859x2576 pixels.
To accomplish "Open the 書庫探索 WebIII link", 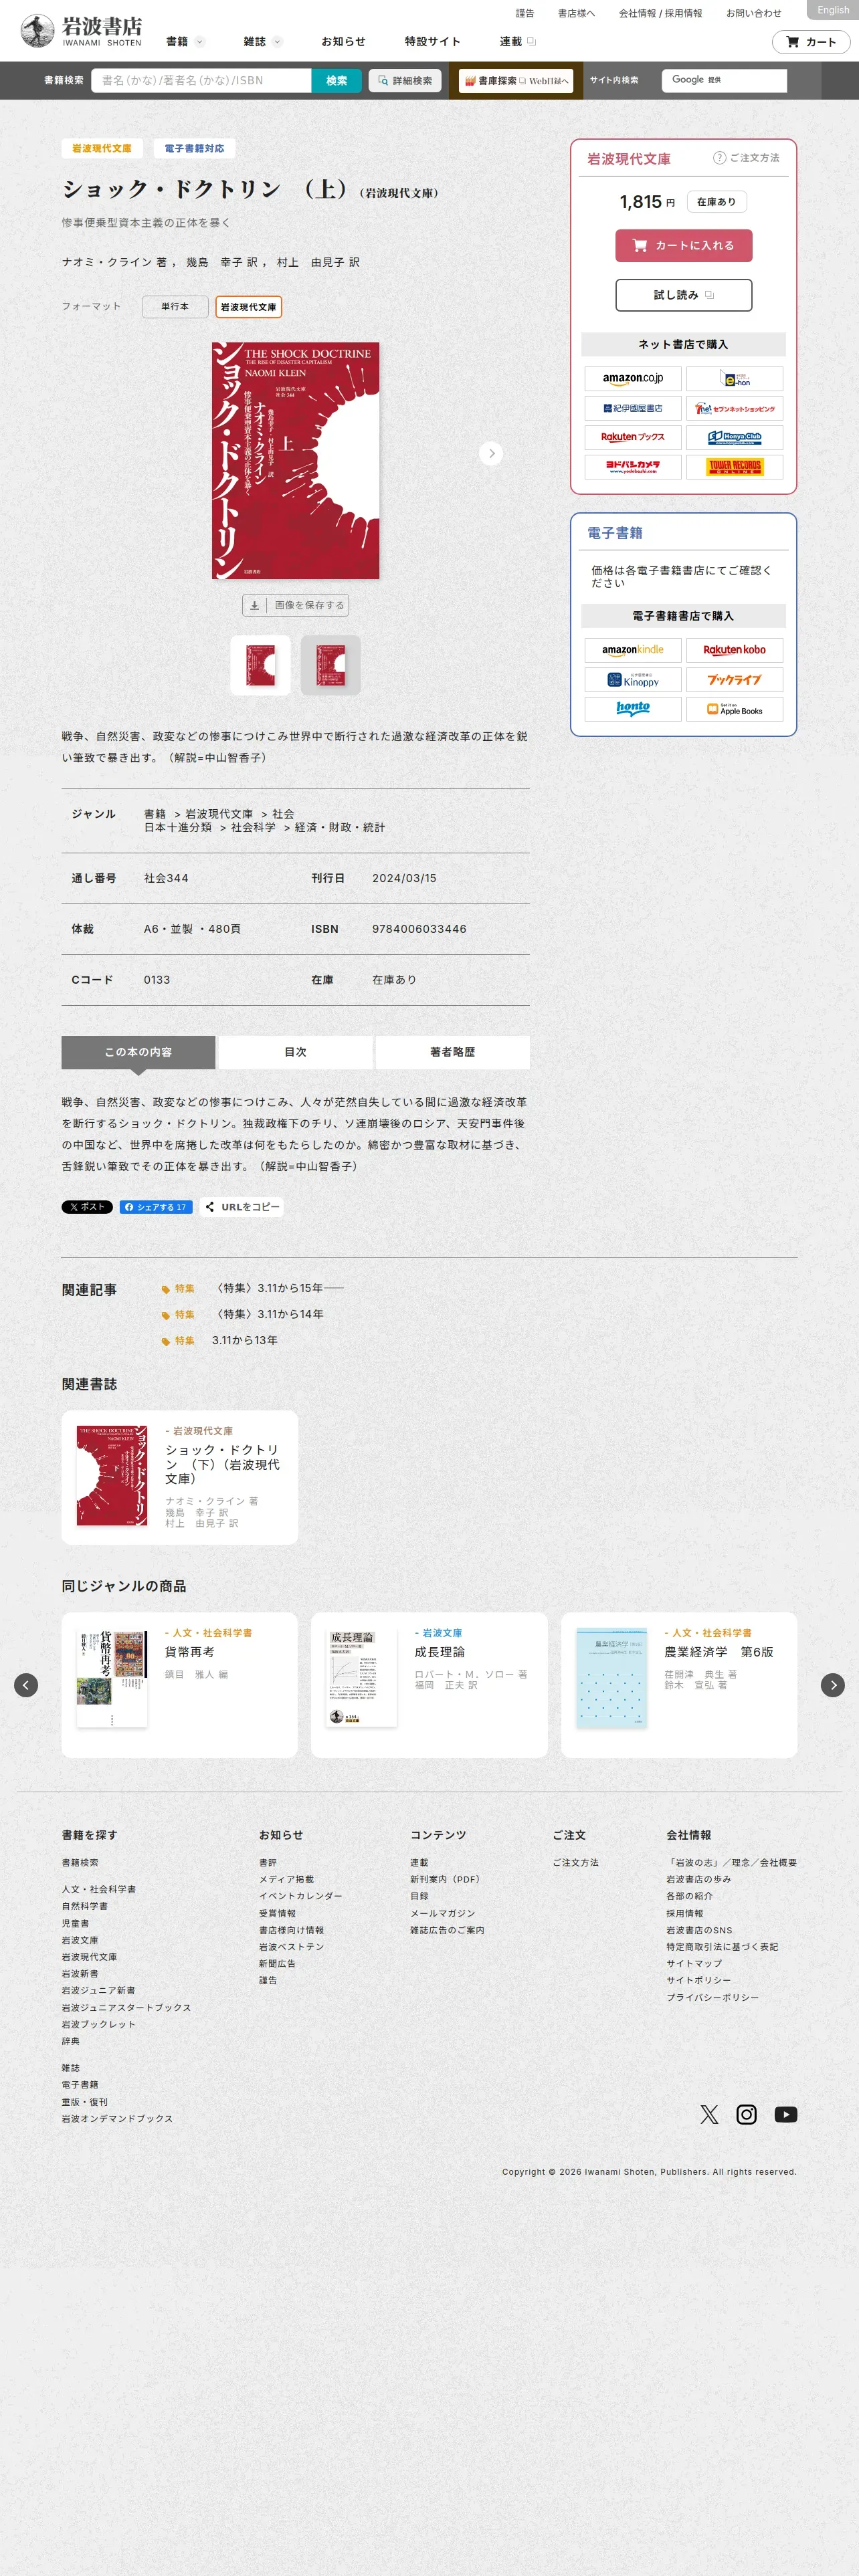I will (516, 81).
